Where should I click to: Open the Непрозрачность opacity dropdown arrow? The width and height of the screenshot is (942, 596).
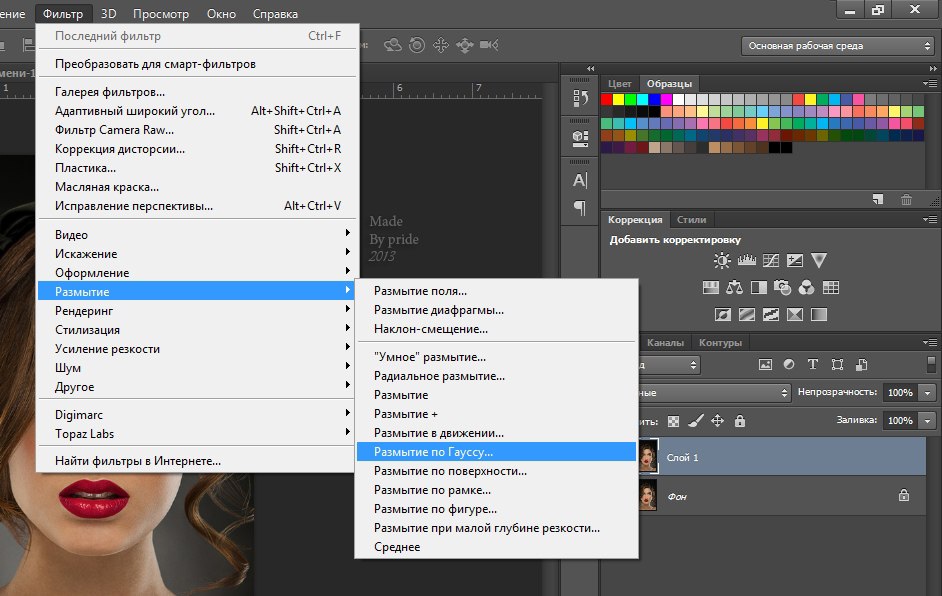(926, 393)
